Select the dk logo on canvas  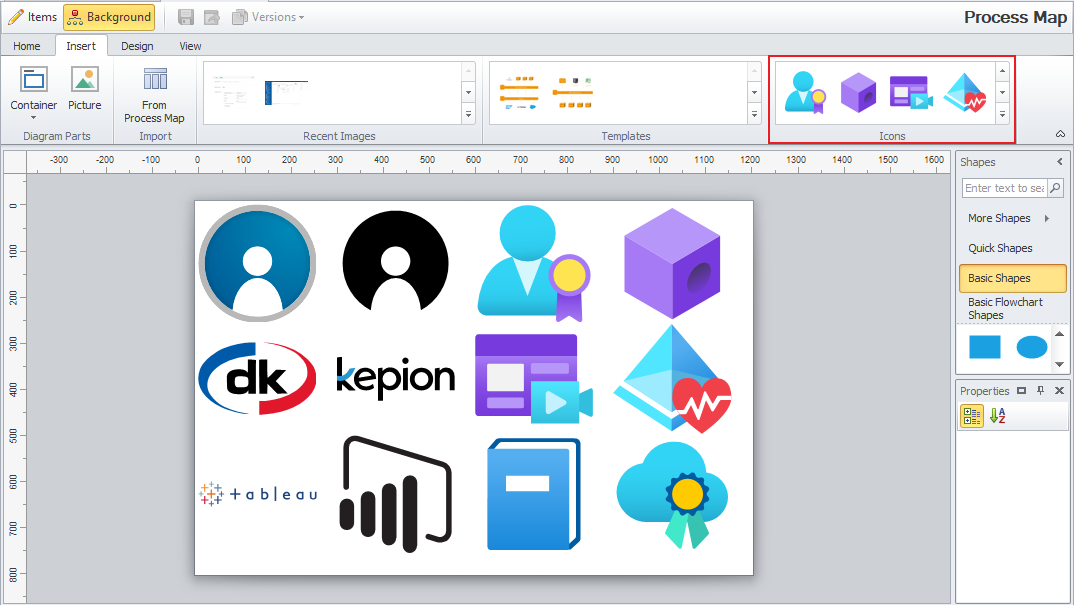pyautogui.click(x=258, y=378)
